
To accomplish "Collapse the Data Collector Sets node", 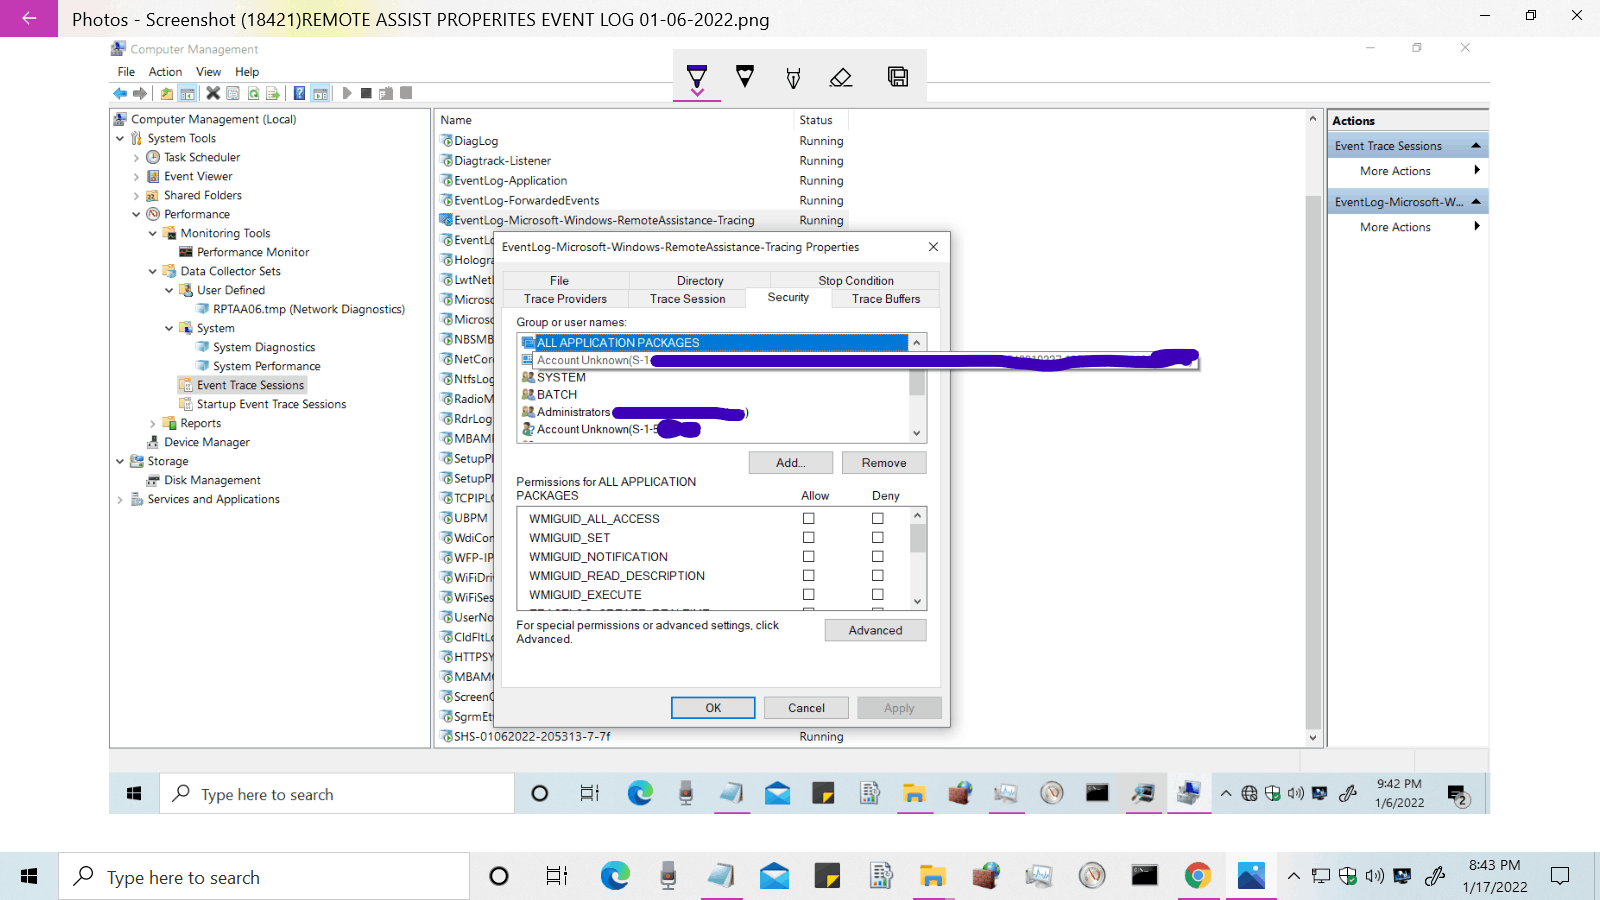I will click(153, 271).
